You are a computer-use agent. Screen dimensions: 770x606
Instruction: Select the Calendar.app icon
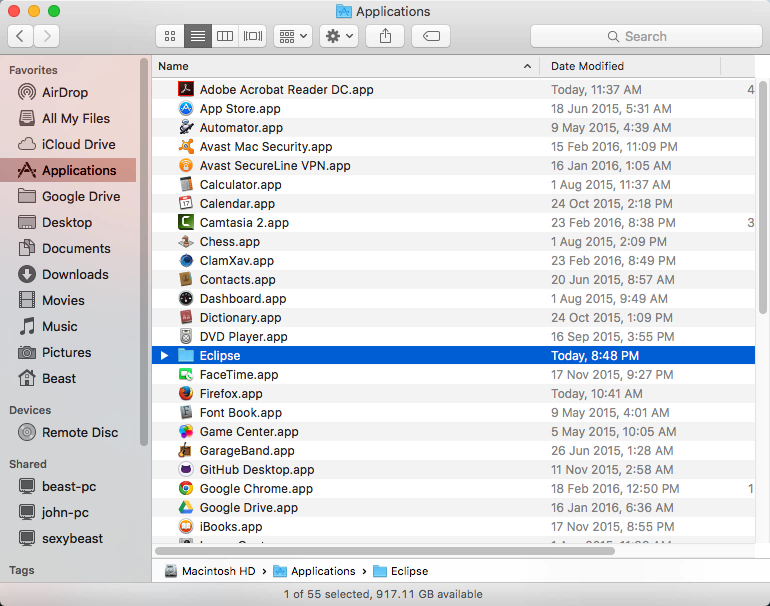[186, 203]
